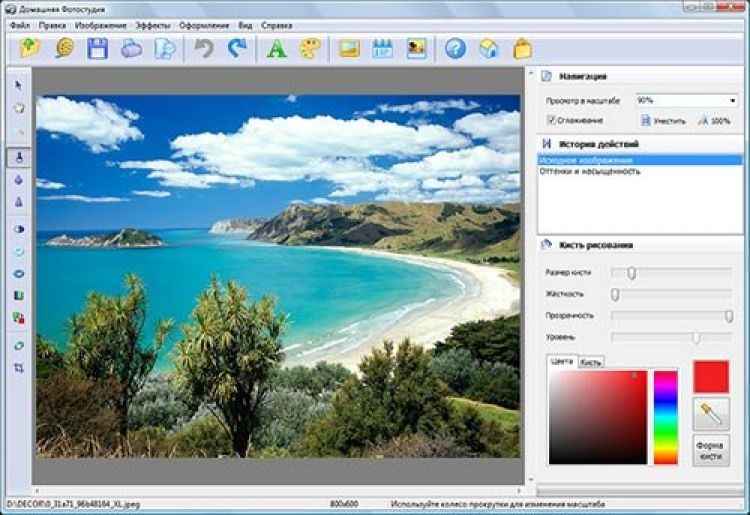Open the Вид menu

click(245, 25)
